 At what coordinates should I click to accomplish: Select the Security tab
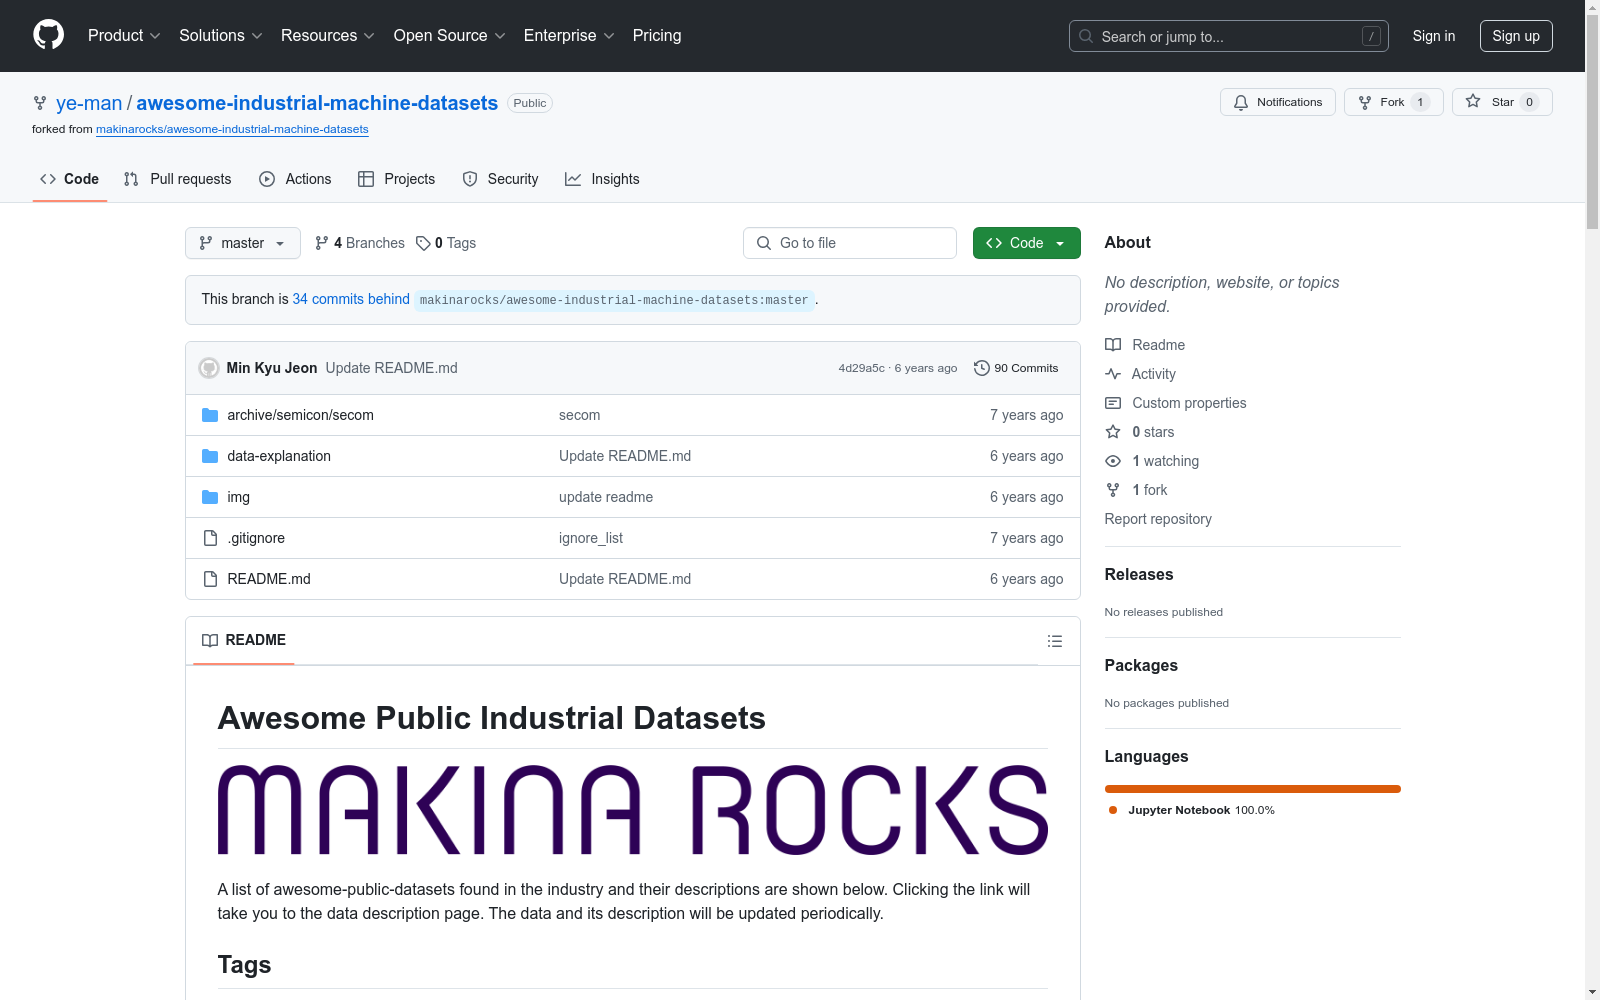[500, 179]
